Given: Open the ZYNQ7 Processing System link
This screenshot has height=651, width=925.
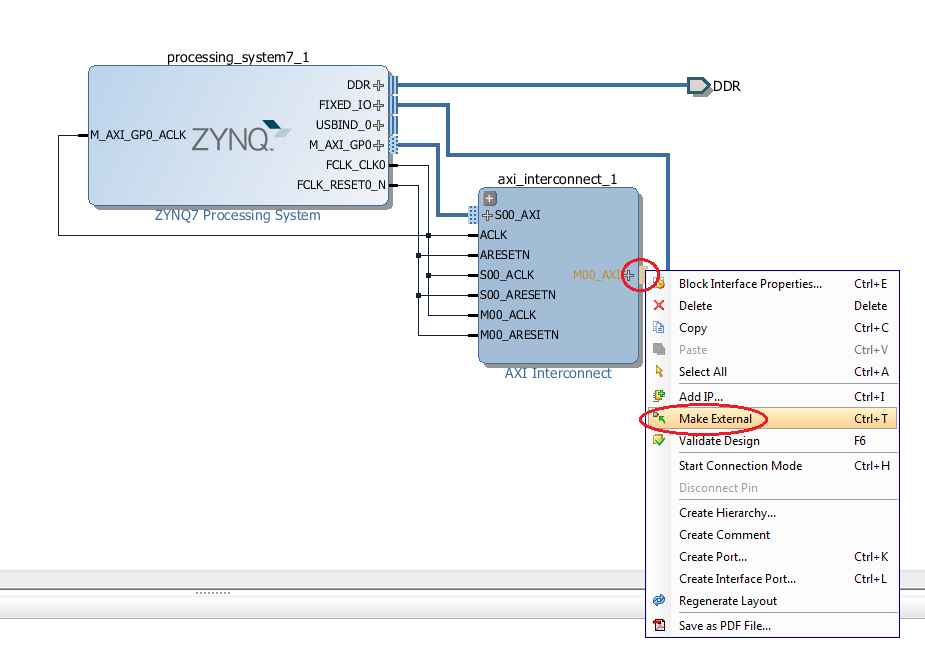Looking at the screenshot, I should [x=237, y=214].
